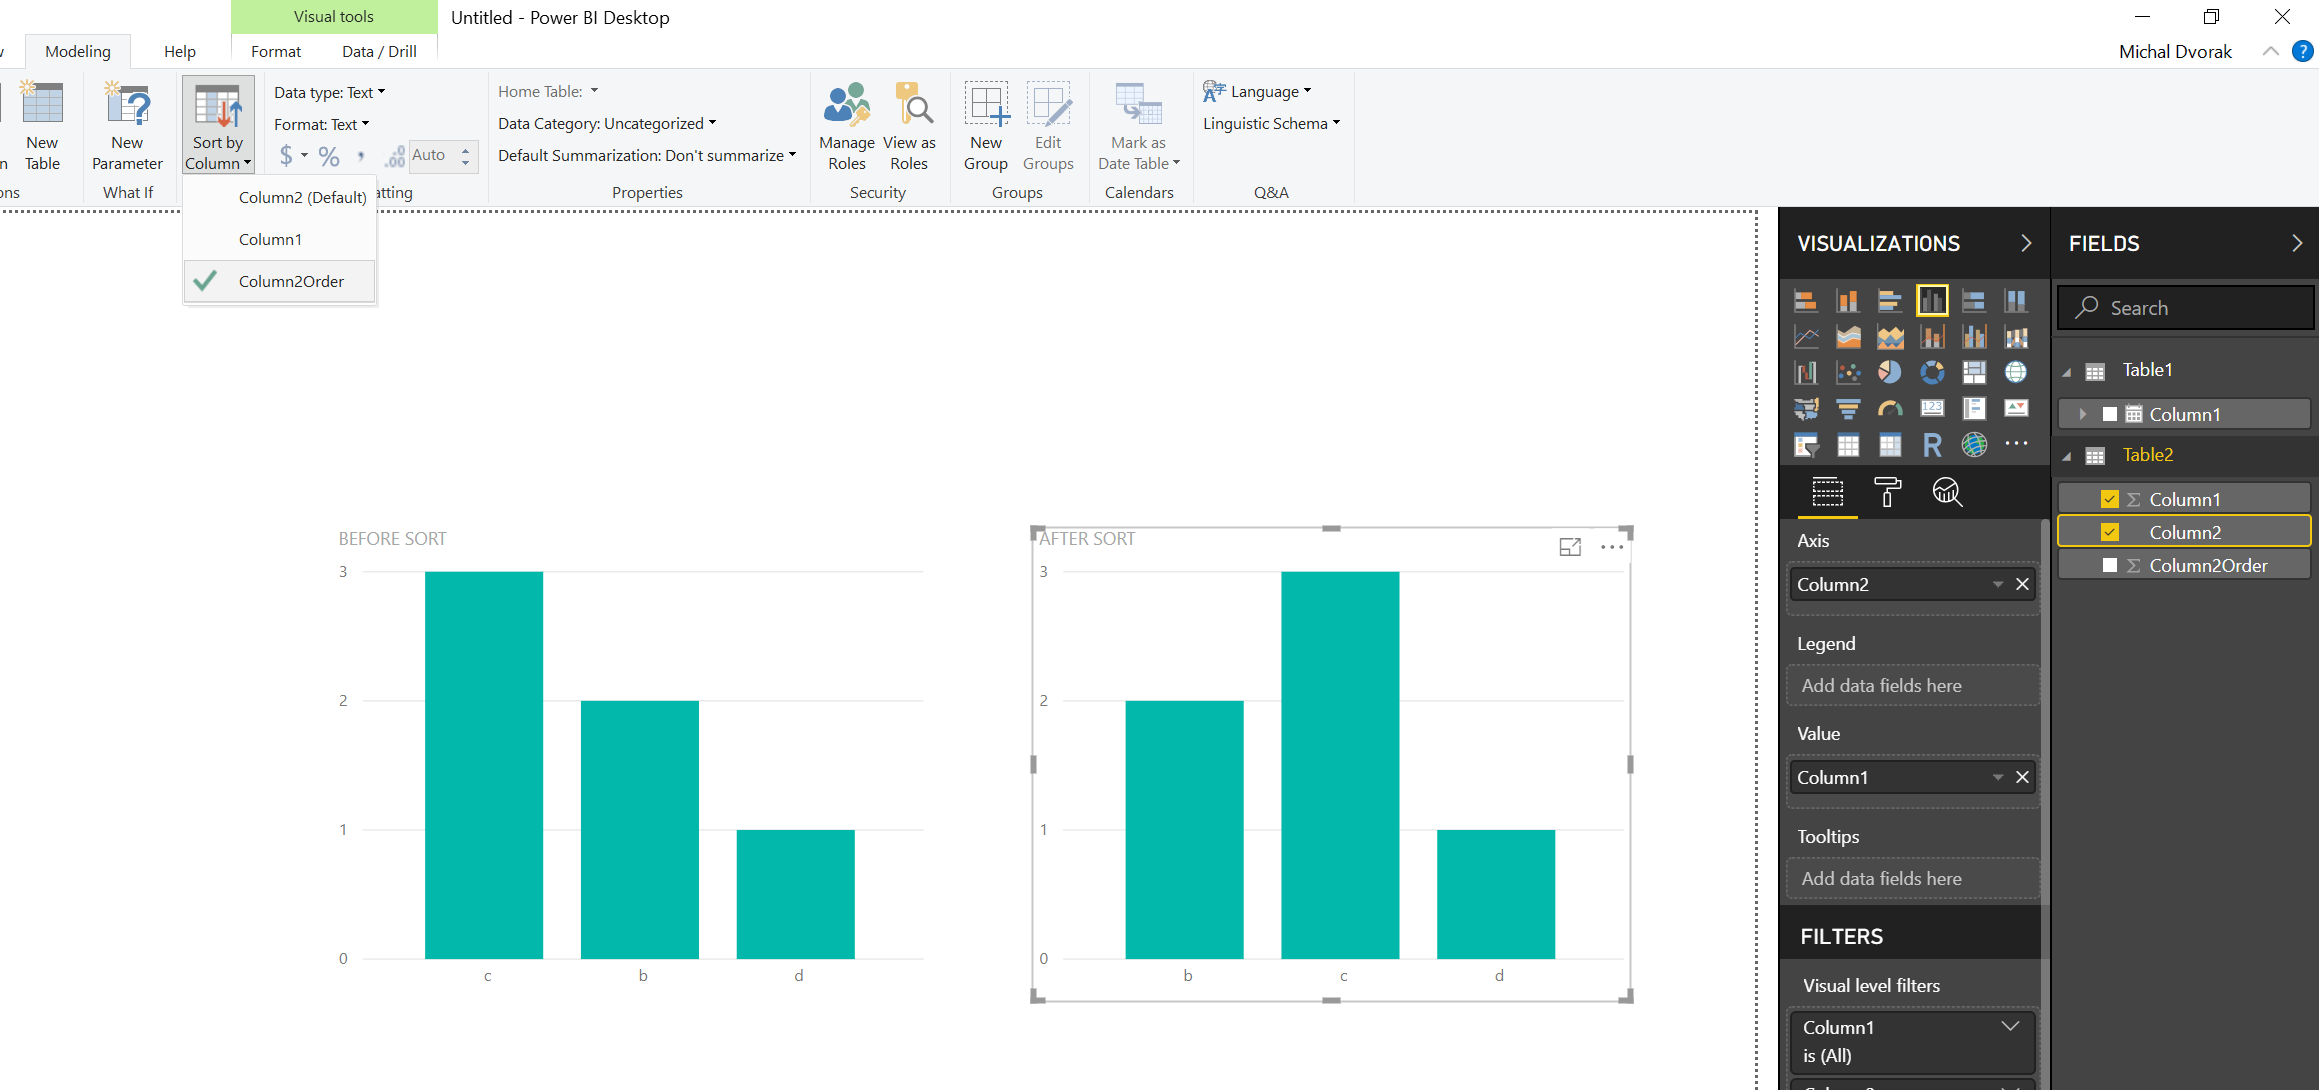Open More options on AFTER SORT chart
Viewport: 2319px width, 1090px height.
pos(1612,547)
